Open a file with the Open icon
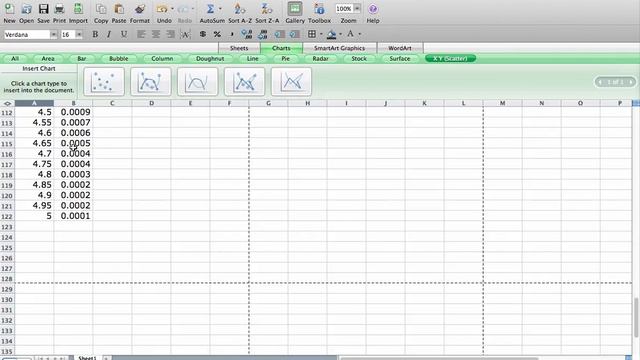Viewport: 640px width, 360px height. (x=27, y=9)
